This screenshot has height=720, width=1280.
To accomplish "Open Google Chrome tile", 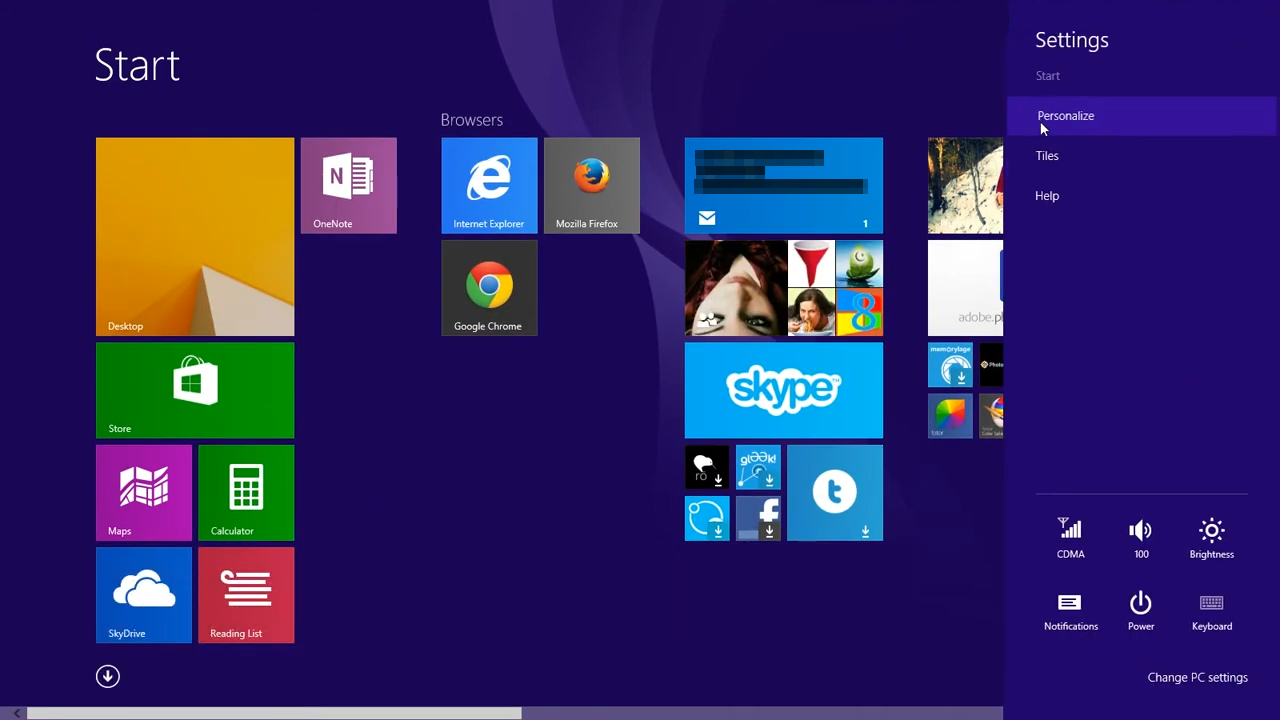I will click(489, 288).
